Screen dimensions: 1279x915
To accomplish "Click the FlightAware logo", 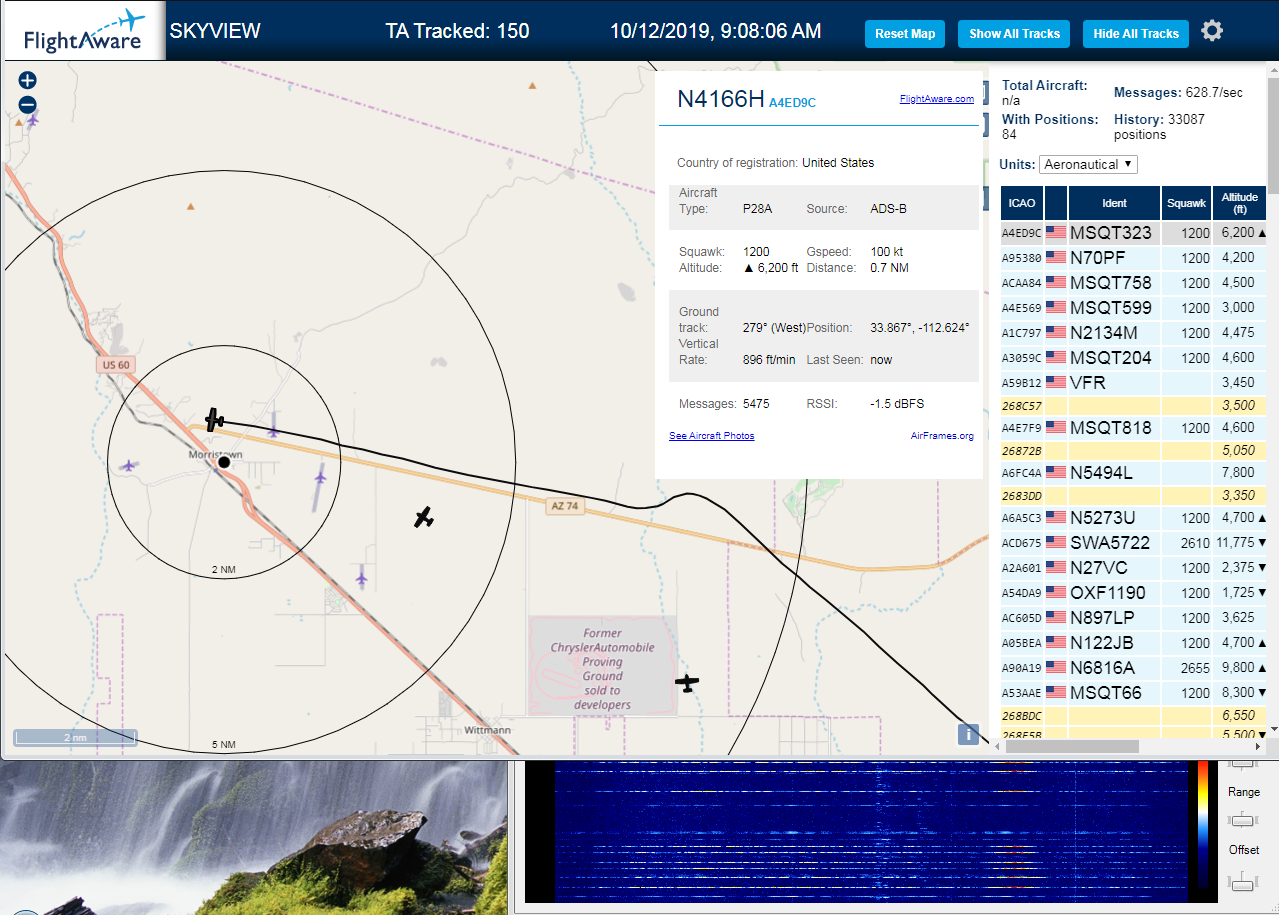I will [83, 31].
